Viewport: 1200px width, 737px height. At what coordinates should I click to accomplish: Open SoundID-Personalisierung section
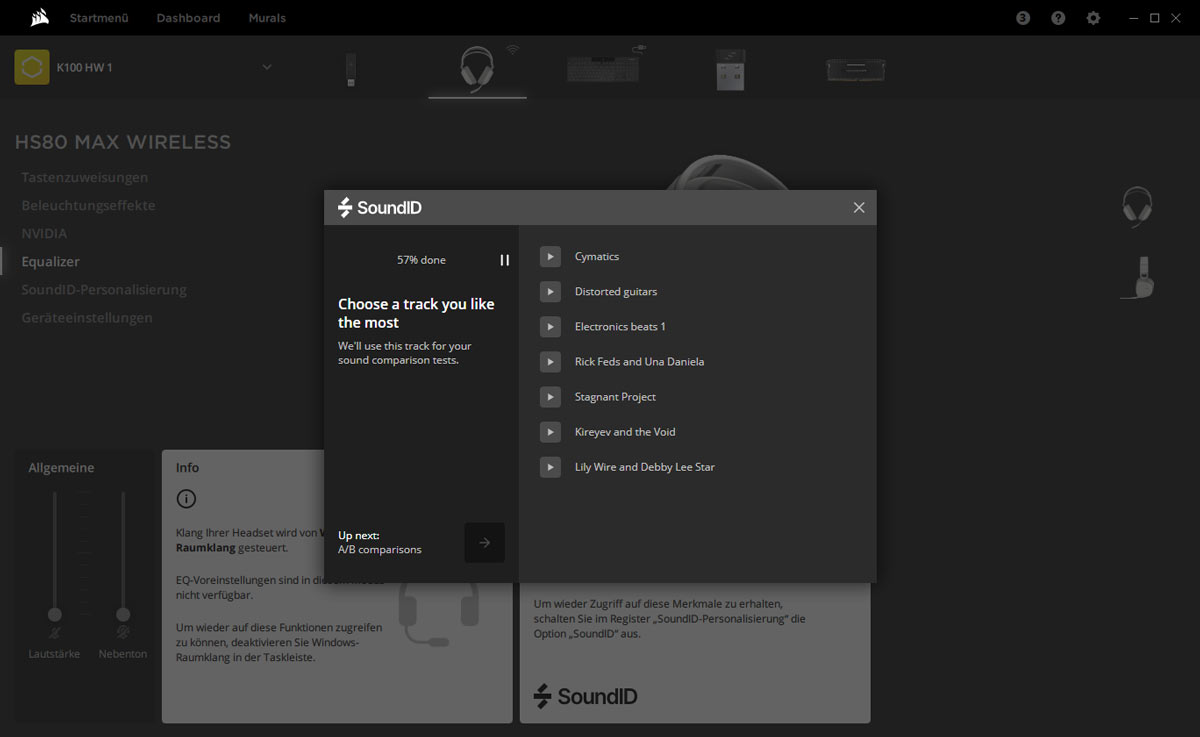[104, 289]
